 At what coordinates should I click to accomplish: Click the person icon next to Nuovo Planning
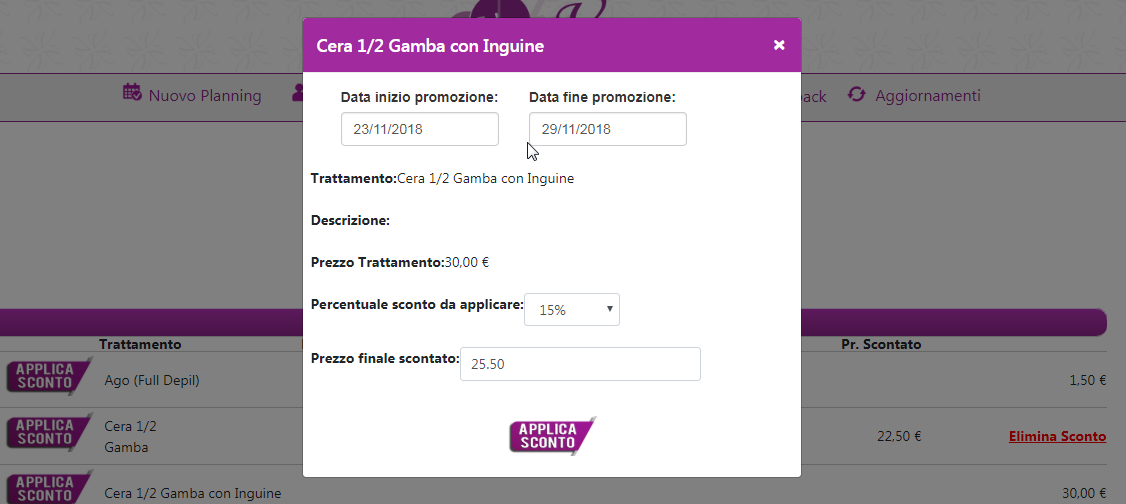coord(297,93)
